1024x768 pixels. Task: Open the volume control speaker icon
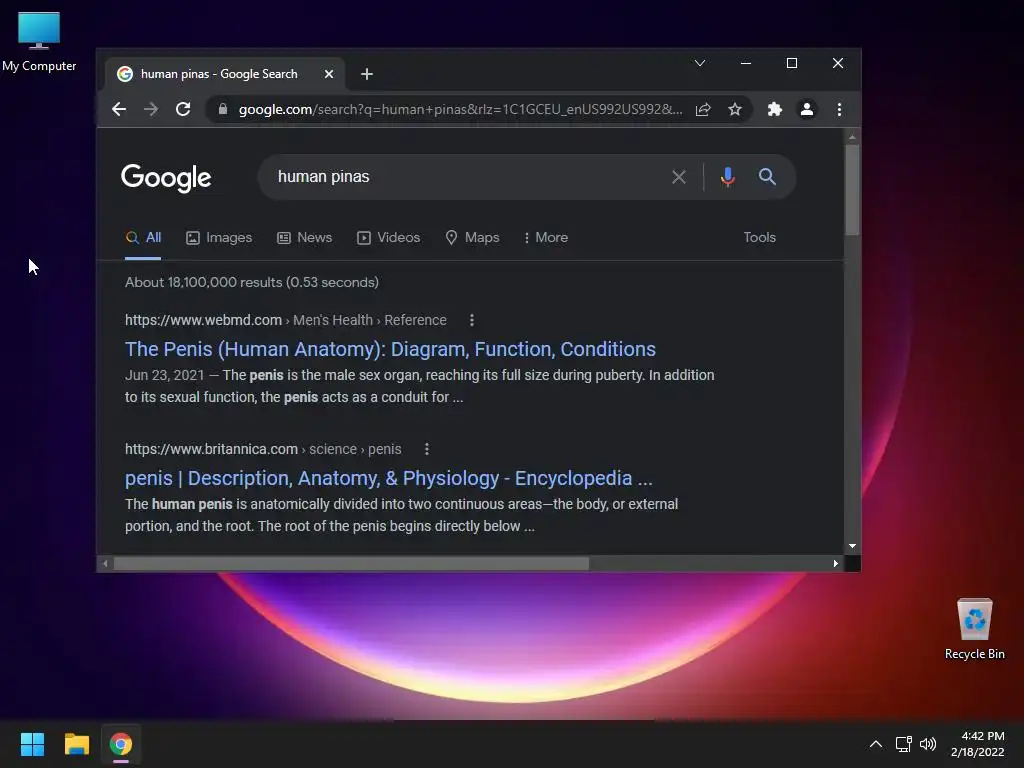(x=928, y=744)
